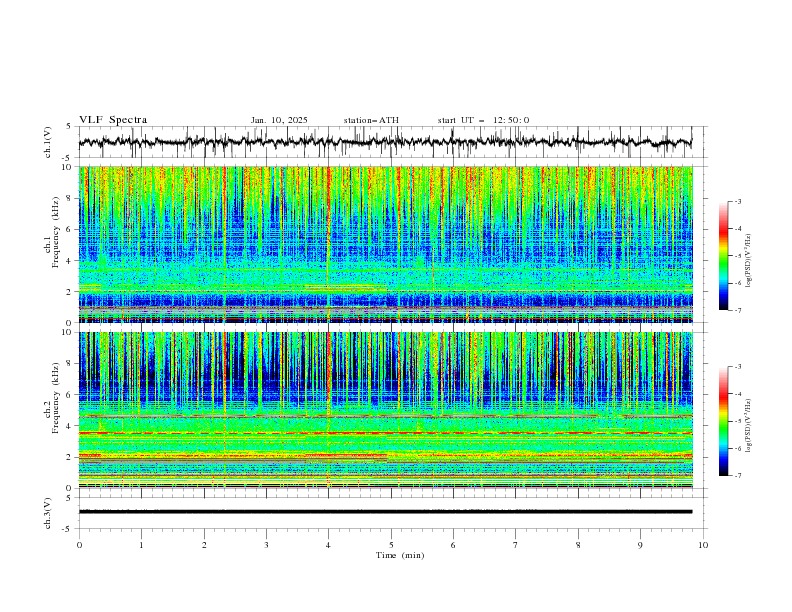Click the ch.1 voltage waveform trace
The width and height of the screenshot is (792, 612).
385,141
